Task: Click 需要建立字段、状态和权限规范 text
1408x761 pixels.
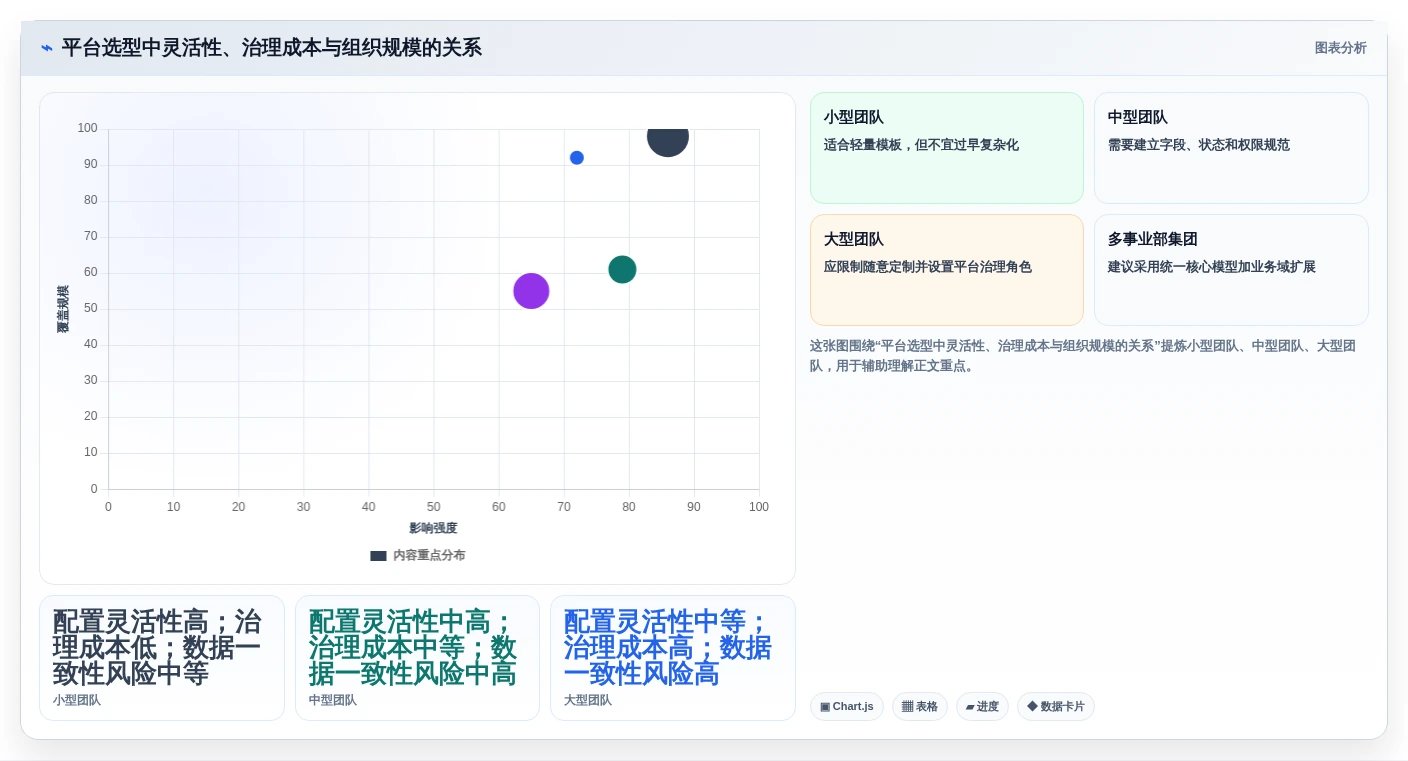Action: point(1199,145)
